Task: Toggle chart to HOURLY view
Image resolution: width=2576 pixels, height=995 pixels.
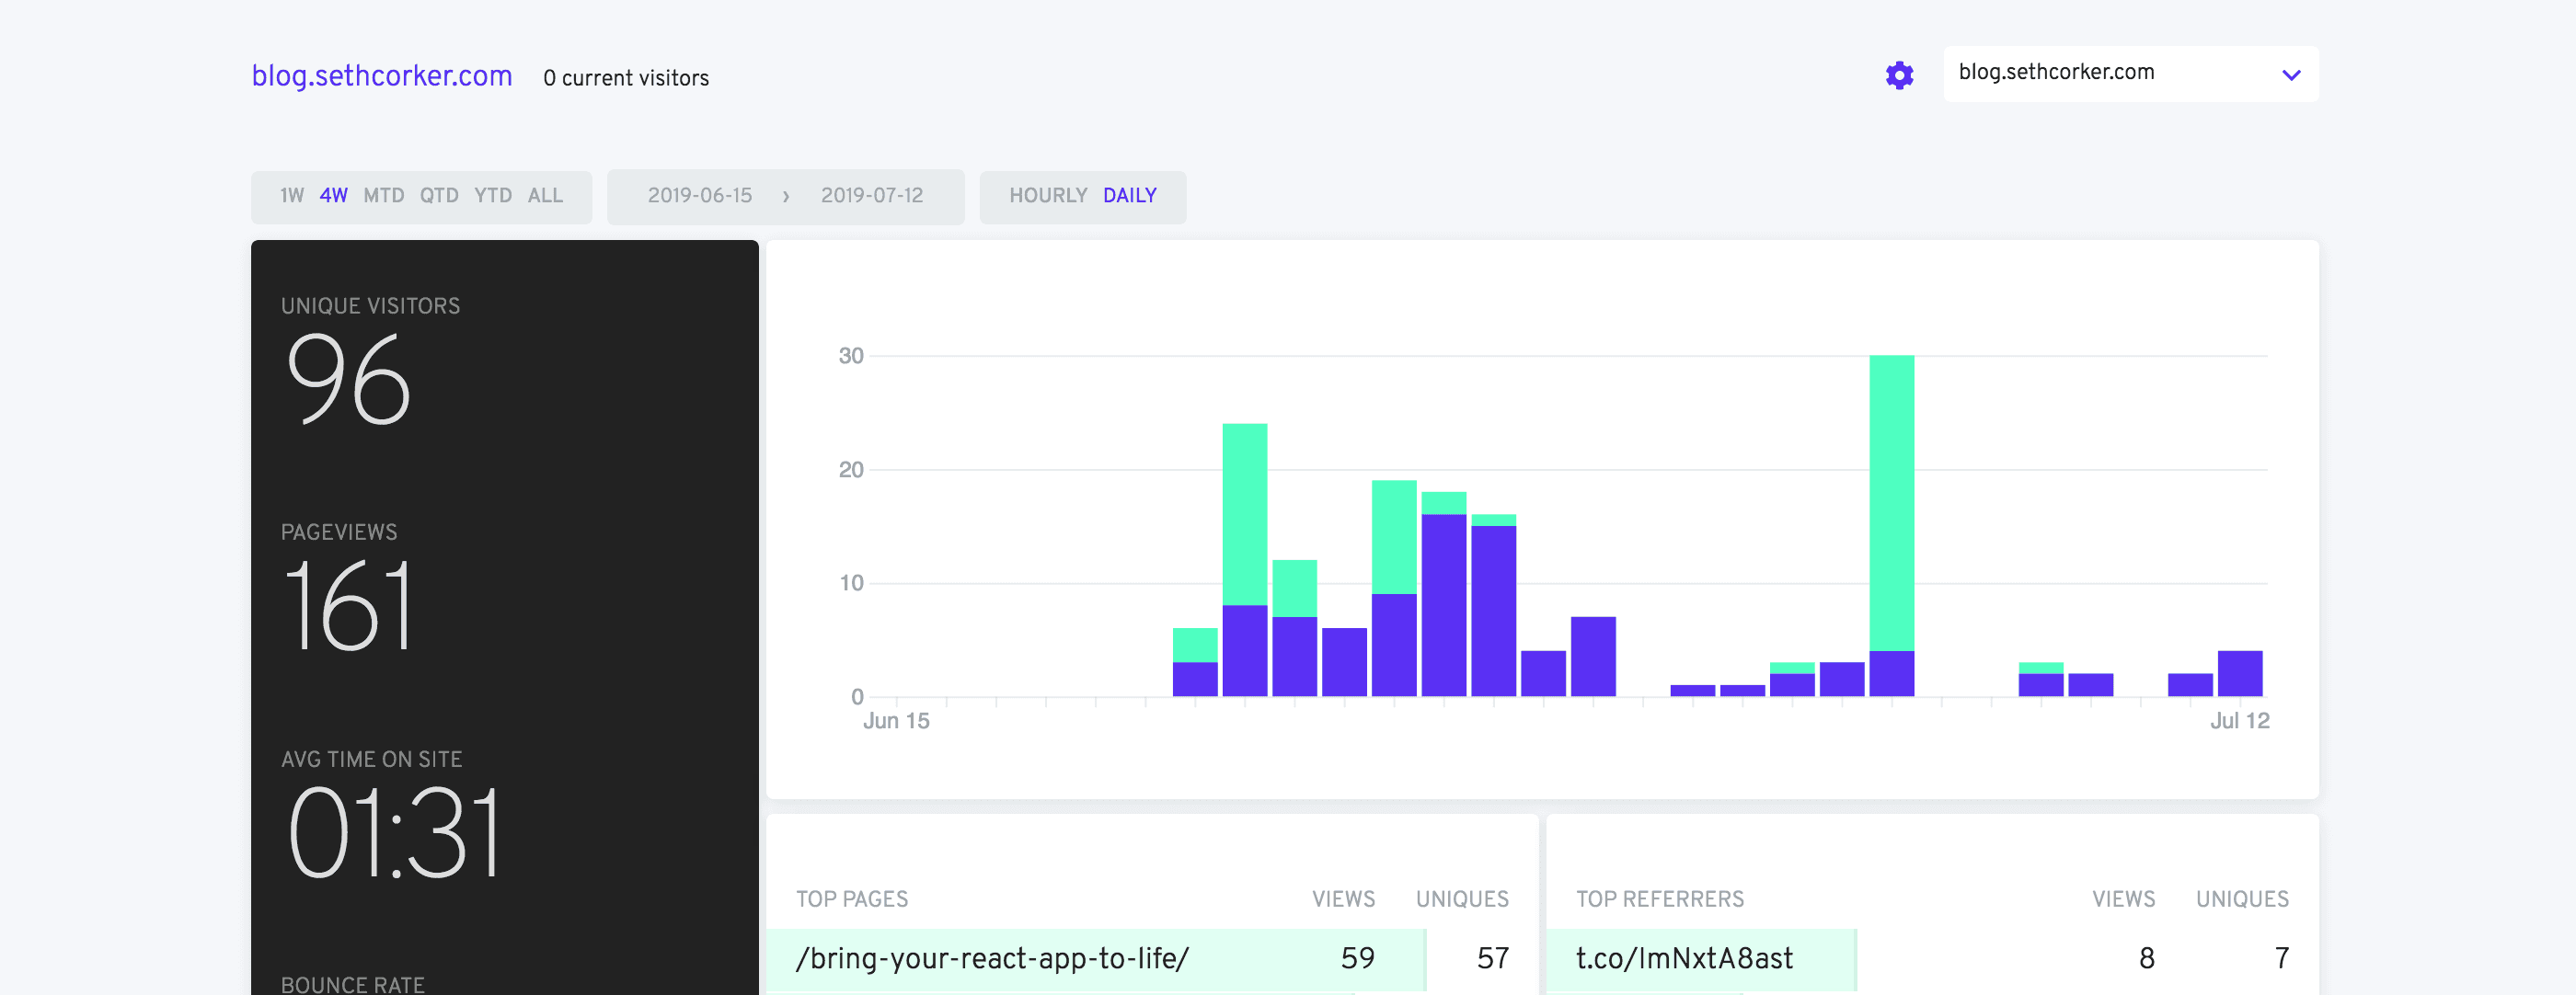Action: [1047, 196]
